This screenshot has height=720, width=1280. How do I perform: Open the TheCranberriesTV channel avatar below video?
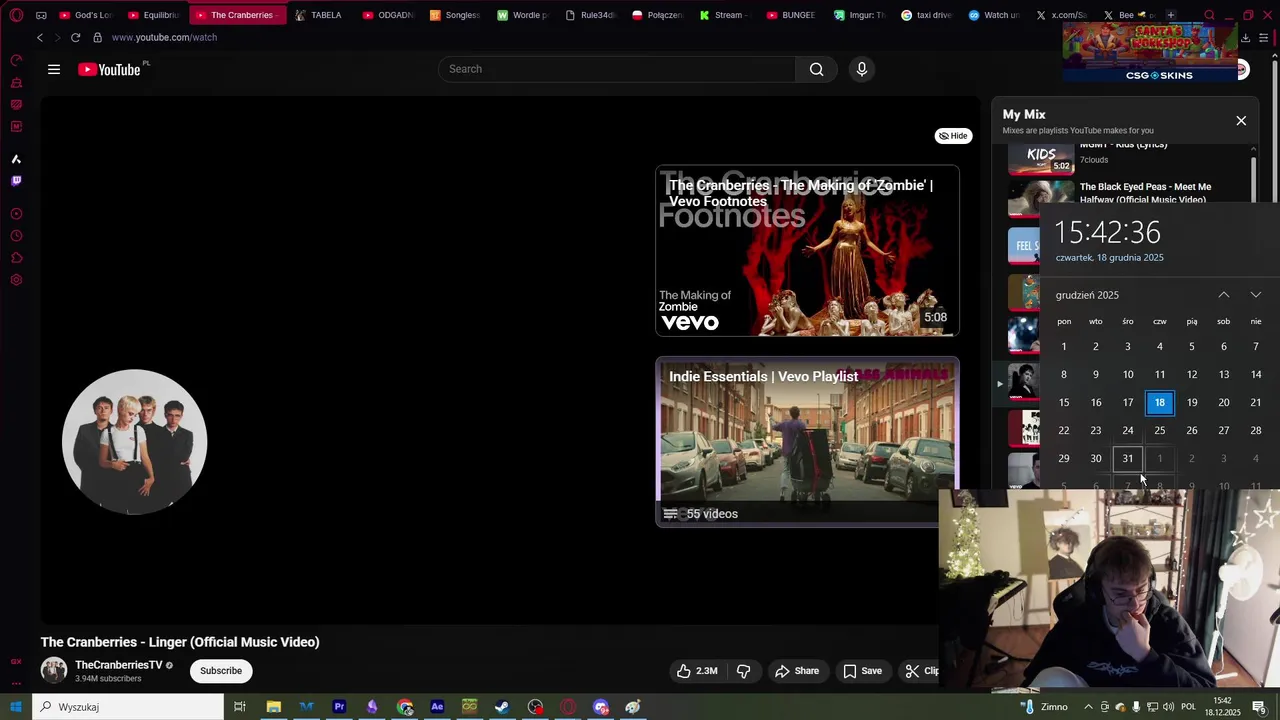54,671
